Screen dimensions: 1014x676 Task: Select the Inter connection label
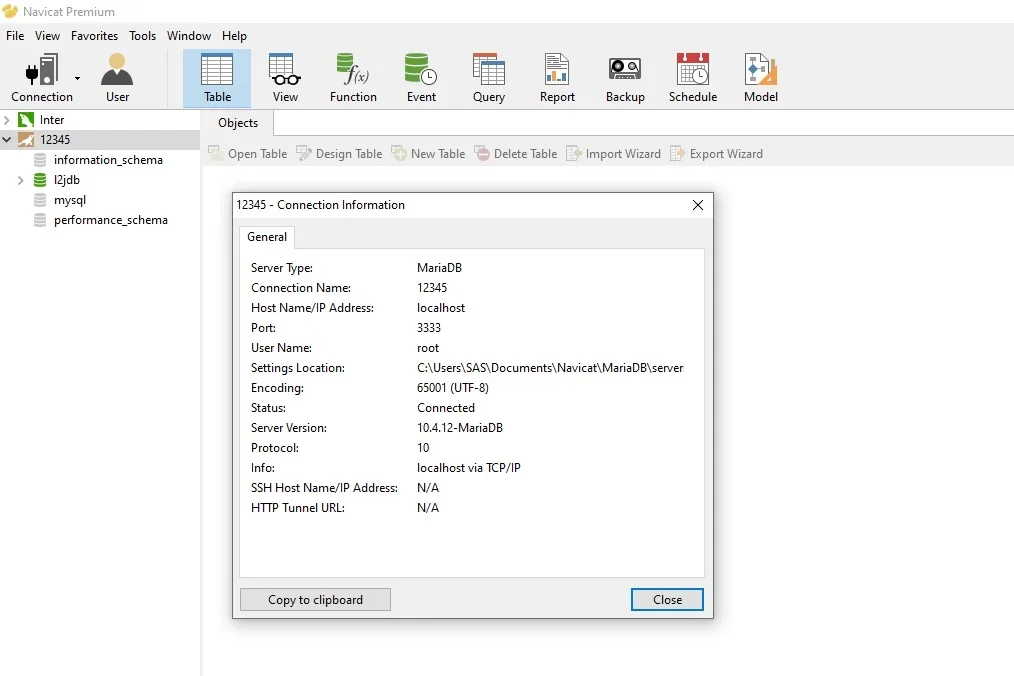[x=52, y=120]
